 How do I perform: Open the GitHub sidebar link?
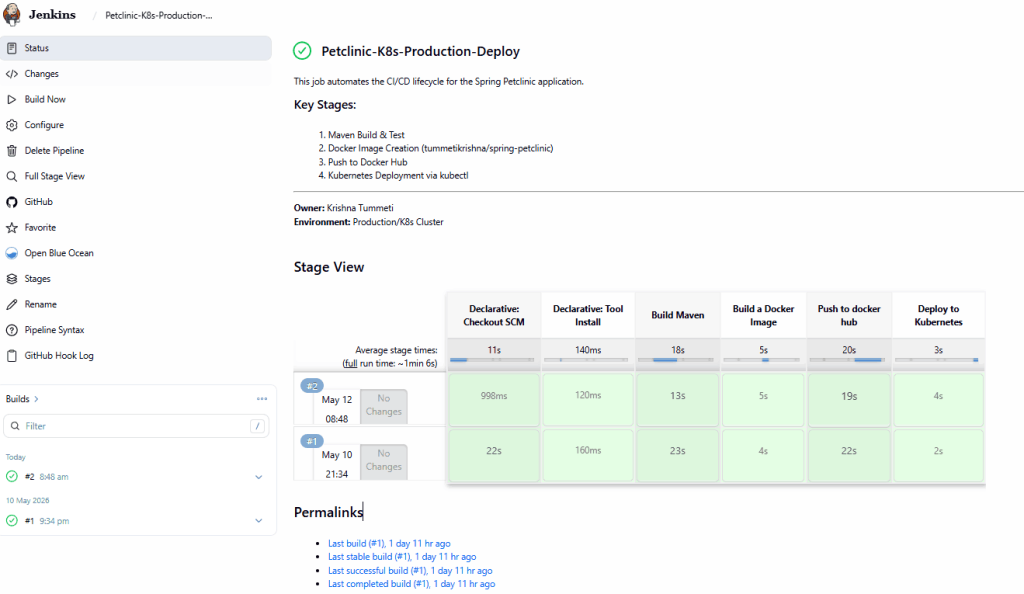pos(136,202)
